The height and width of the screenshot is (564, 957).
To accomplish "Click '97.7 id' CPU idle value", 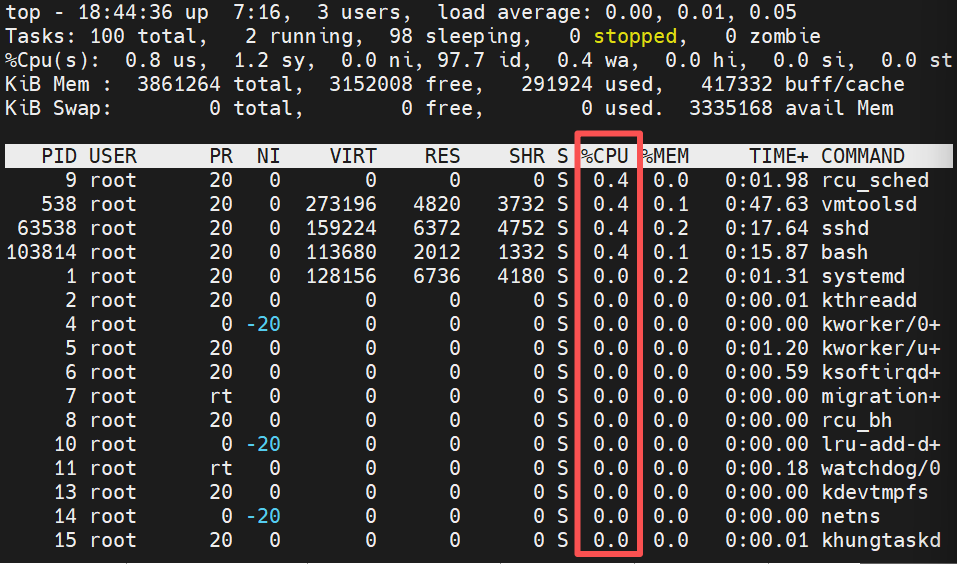I will [485, 60].
